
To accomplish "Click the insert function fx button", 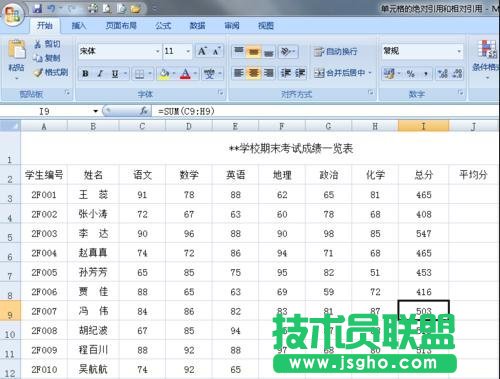I will pos(144,111).
